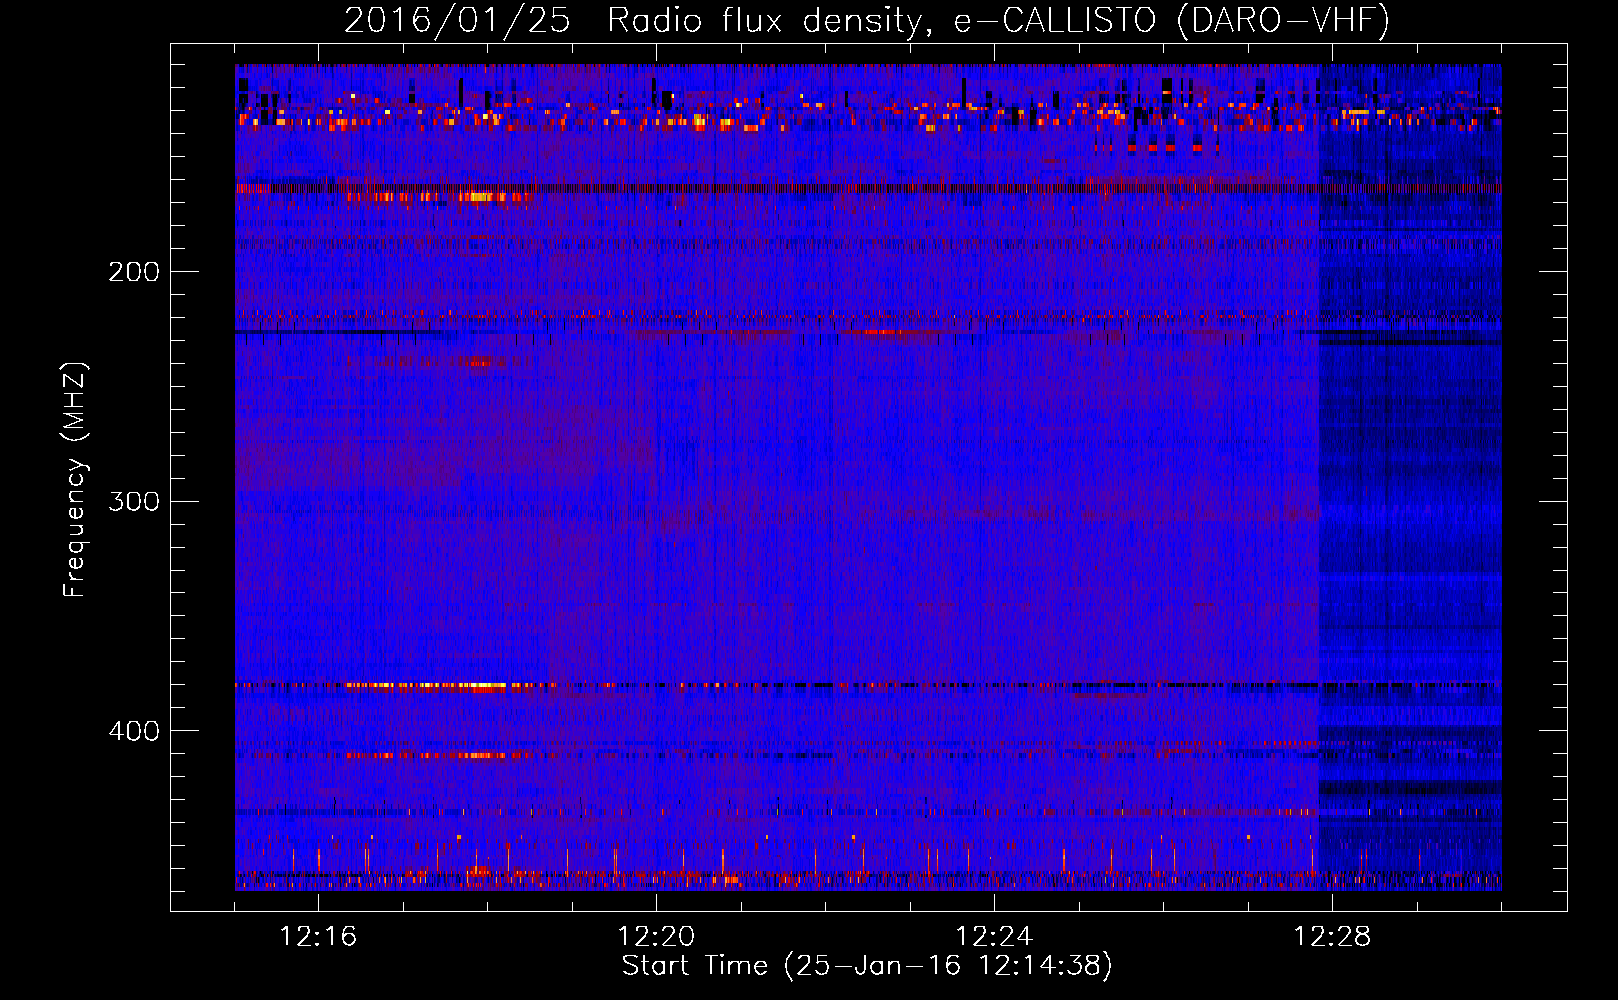Click the plot title 'Radio flux density, e-CALLISTO (DARO-VHF)'
The width and height of the screenshot is (1618, 1000).
(x=998, y=20)
